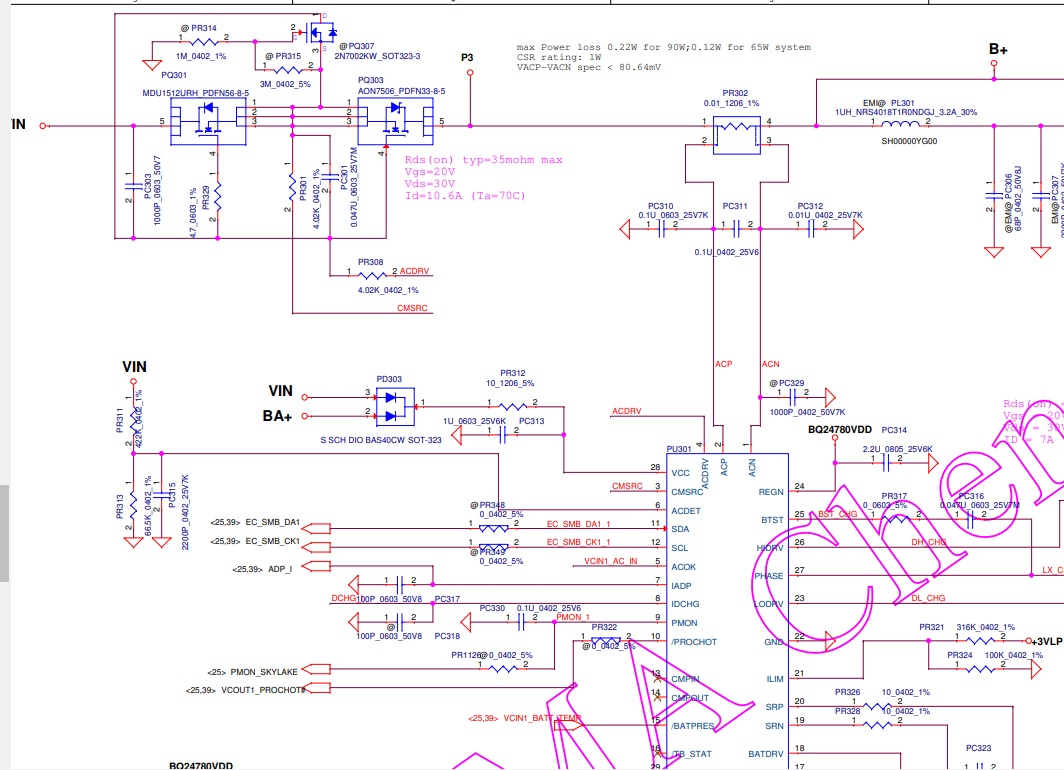Select the PR302 sense resistor symbol

pos(736,135)
